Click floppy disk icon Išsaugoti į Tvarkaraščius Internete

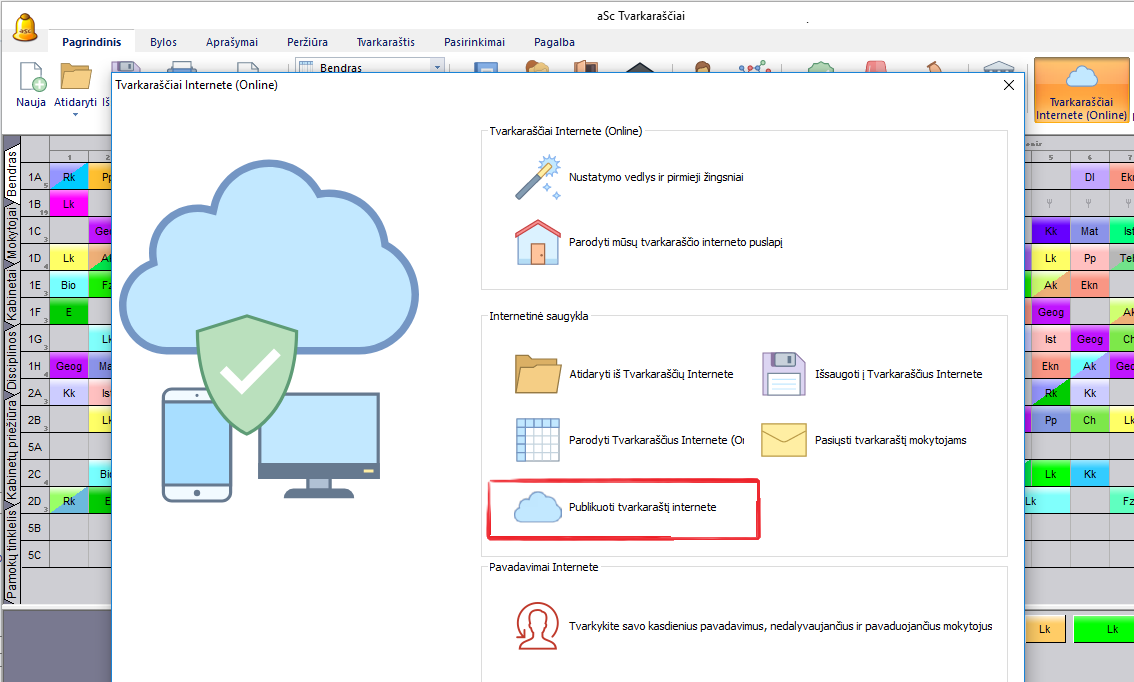click(x=784, y=374)
